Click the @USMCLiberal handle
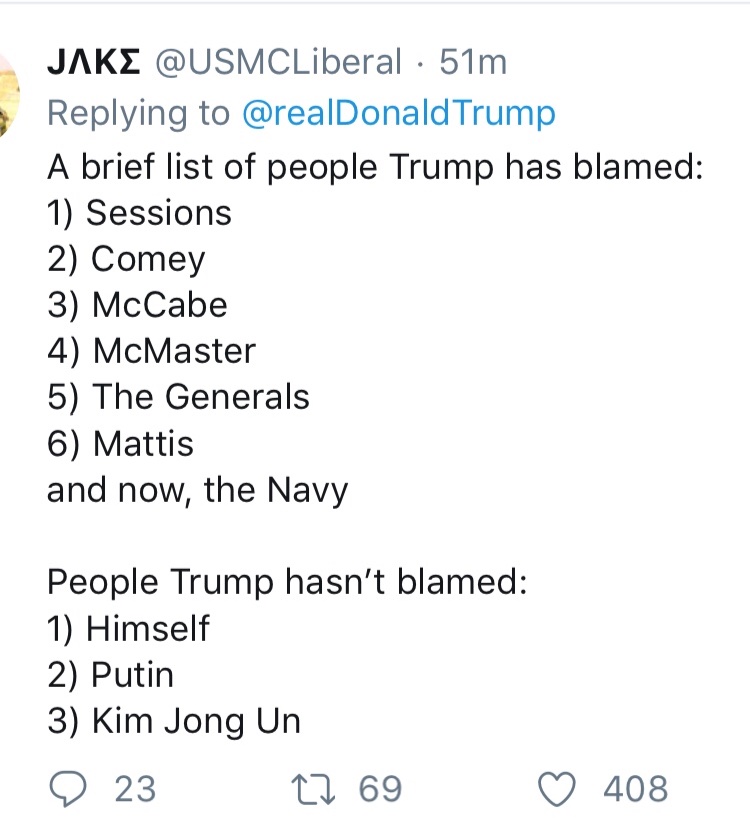Viewport: 750px width, 825px height. click(277, 63)
